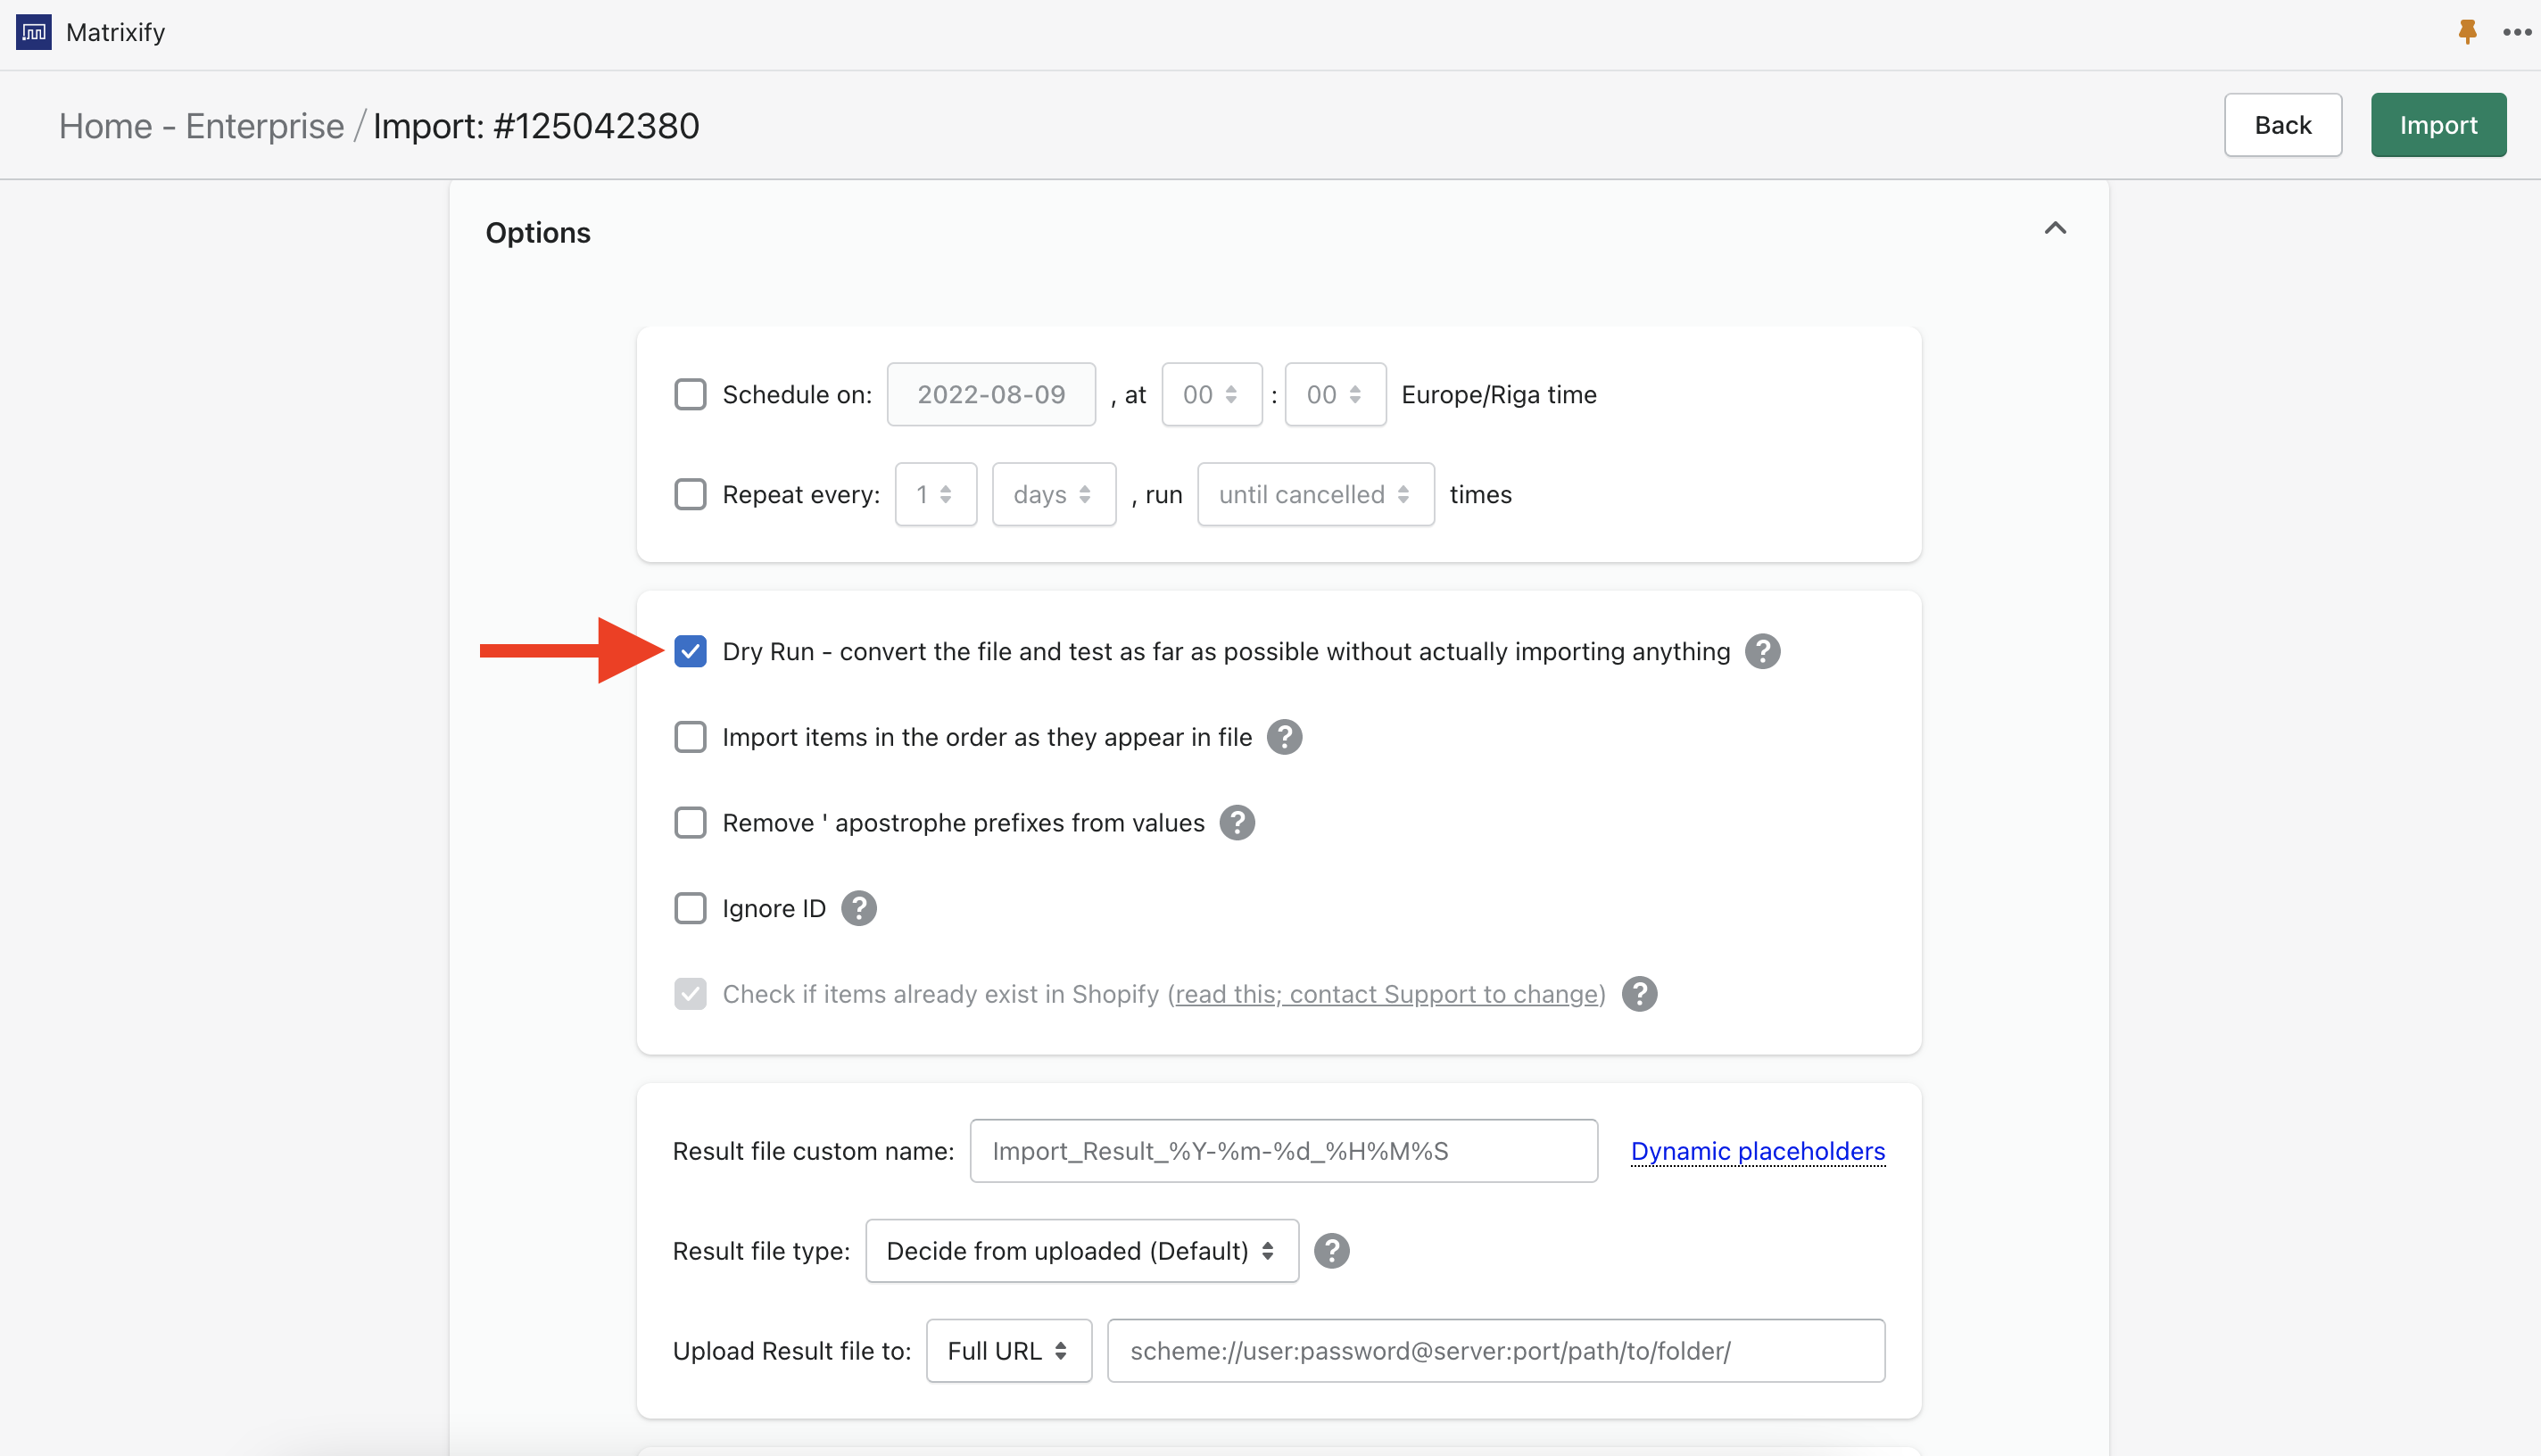This screenshot has height=1456, width=2541.
Task: Click the orange pin icon
Action: pos(2467,32)
